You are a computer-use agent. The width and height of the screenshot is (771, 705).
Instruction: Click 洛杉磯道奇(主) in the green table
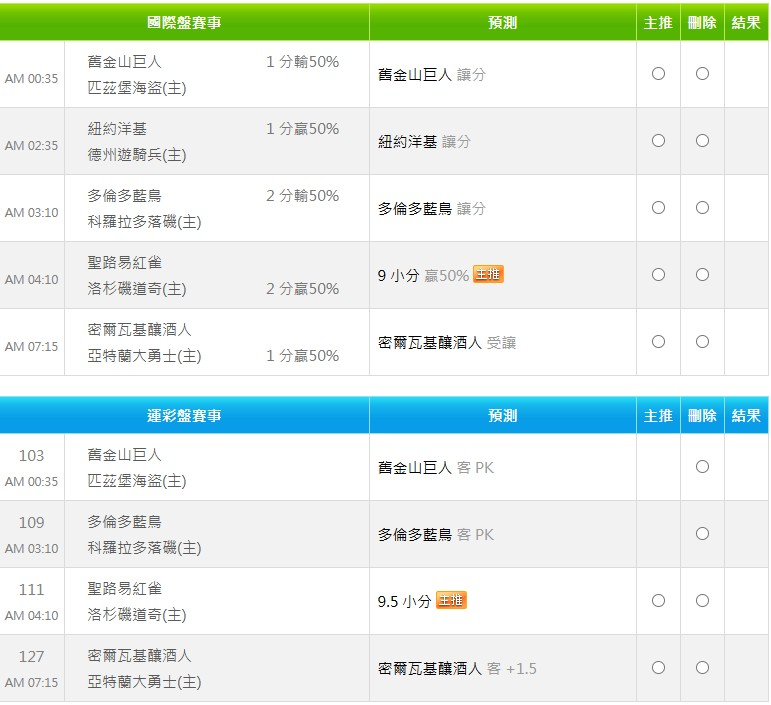point(137,289)
